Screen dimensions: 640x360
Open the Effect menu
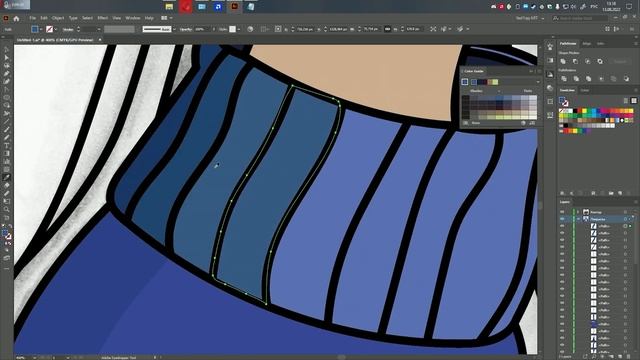tap(102, 18)
